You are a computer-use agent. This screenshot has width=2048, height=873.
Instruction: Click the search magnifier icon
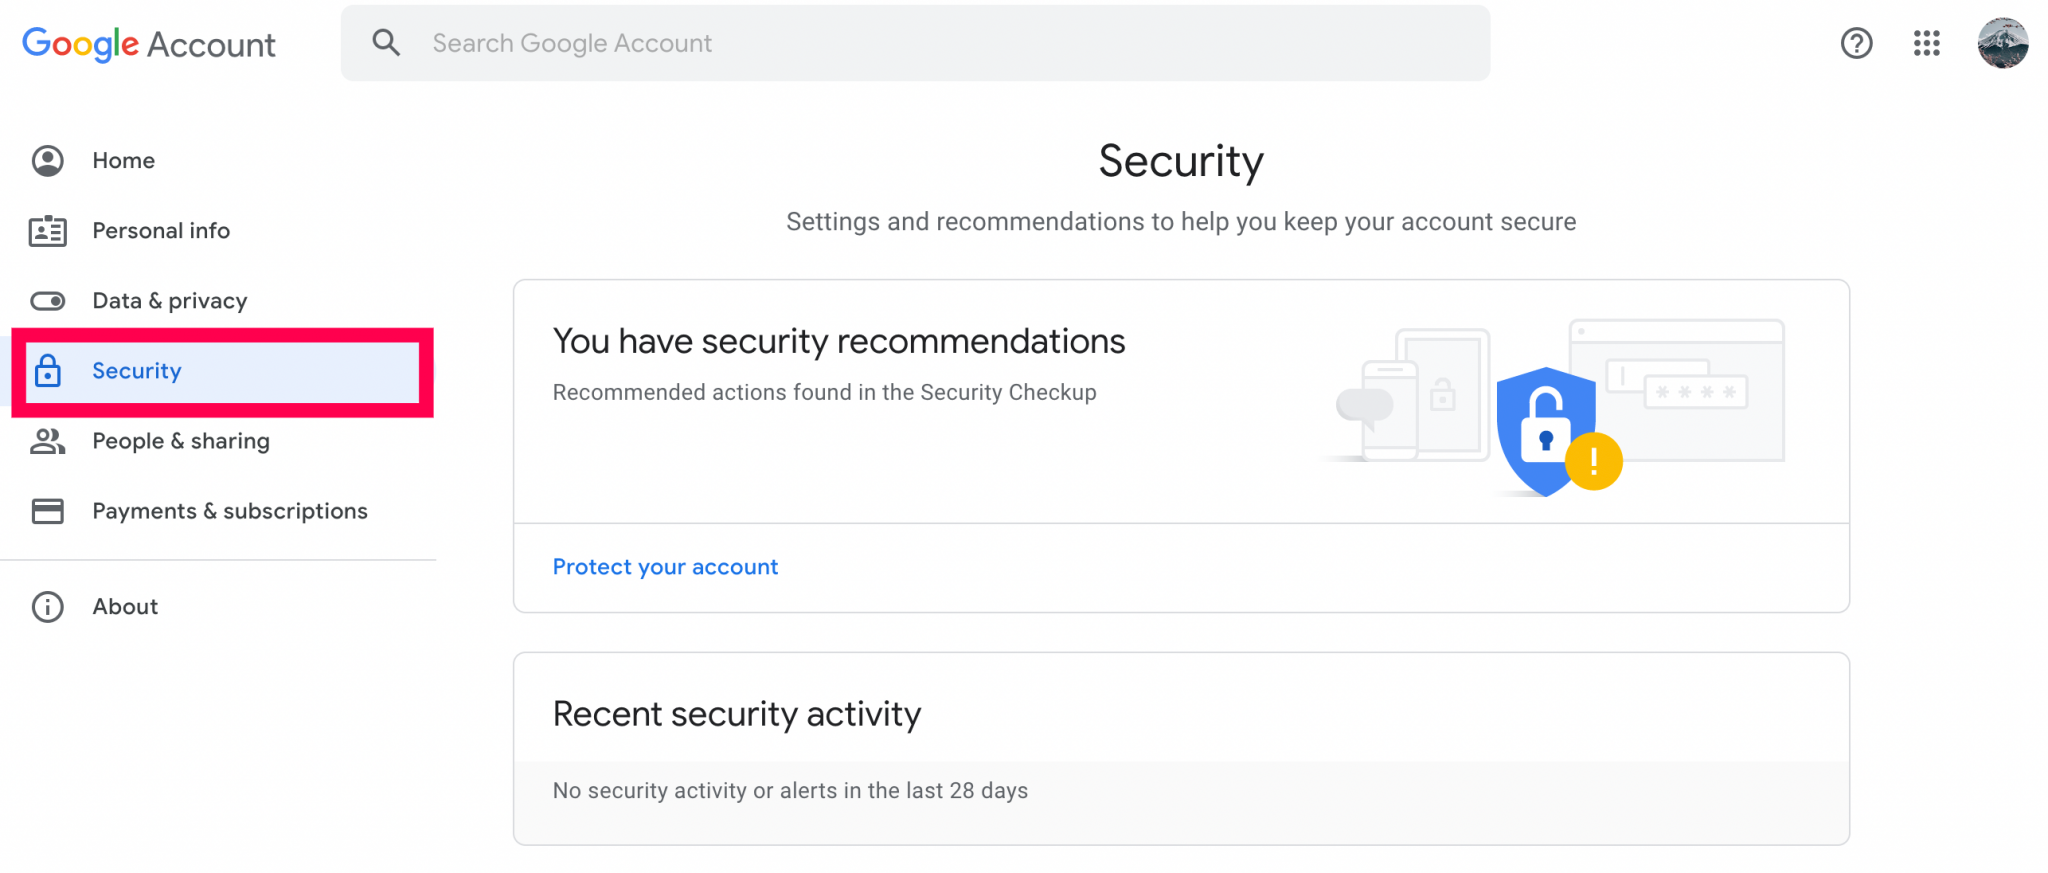(386, 43)
